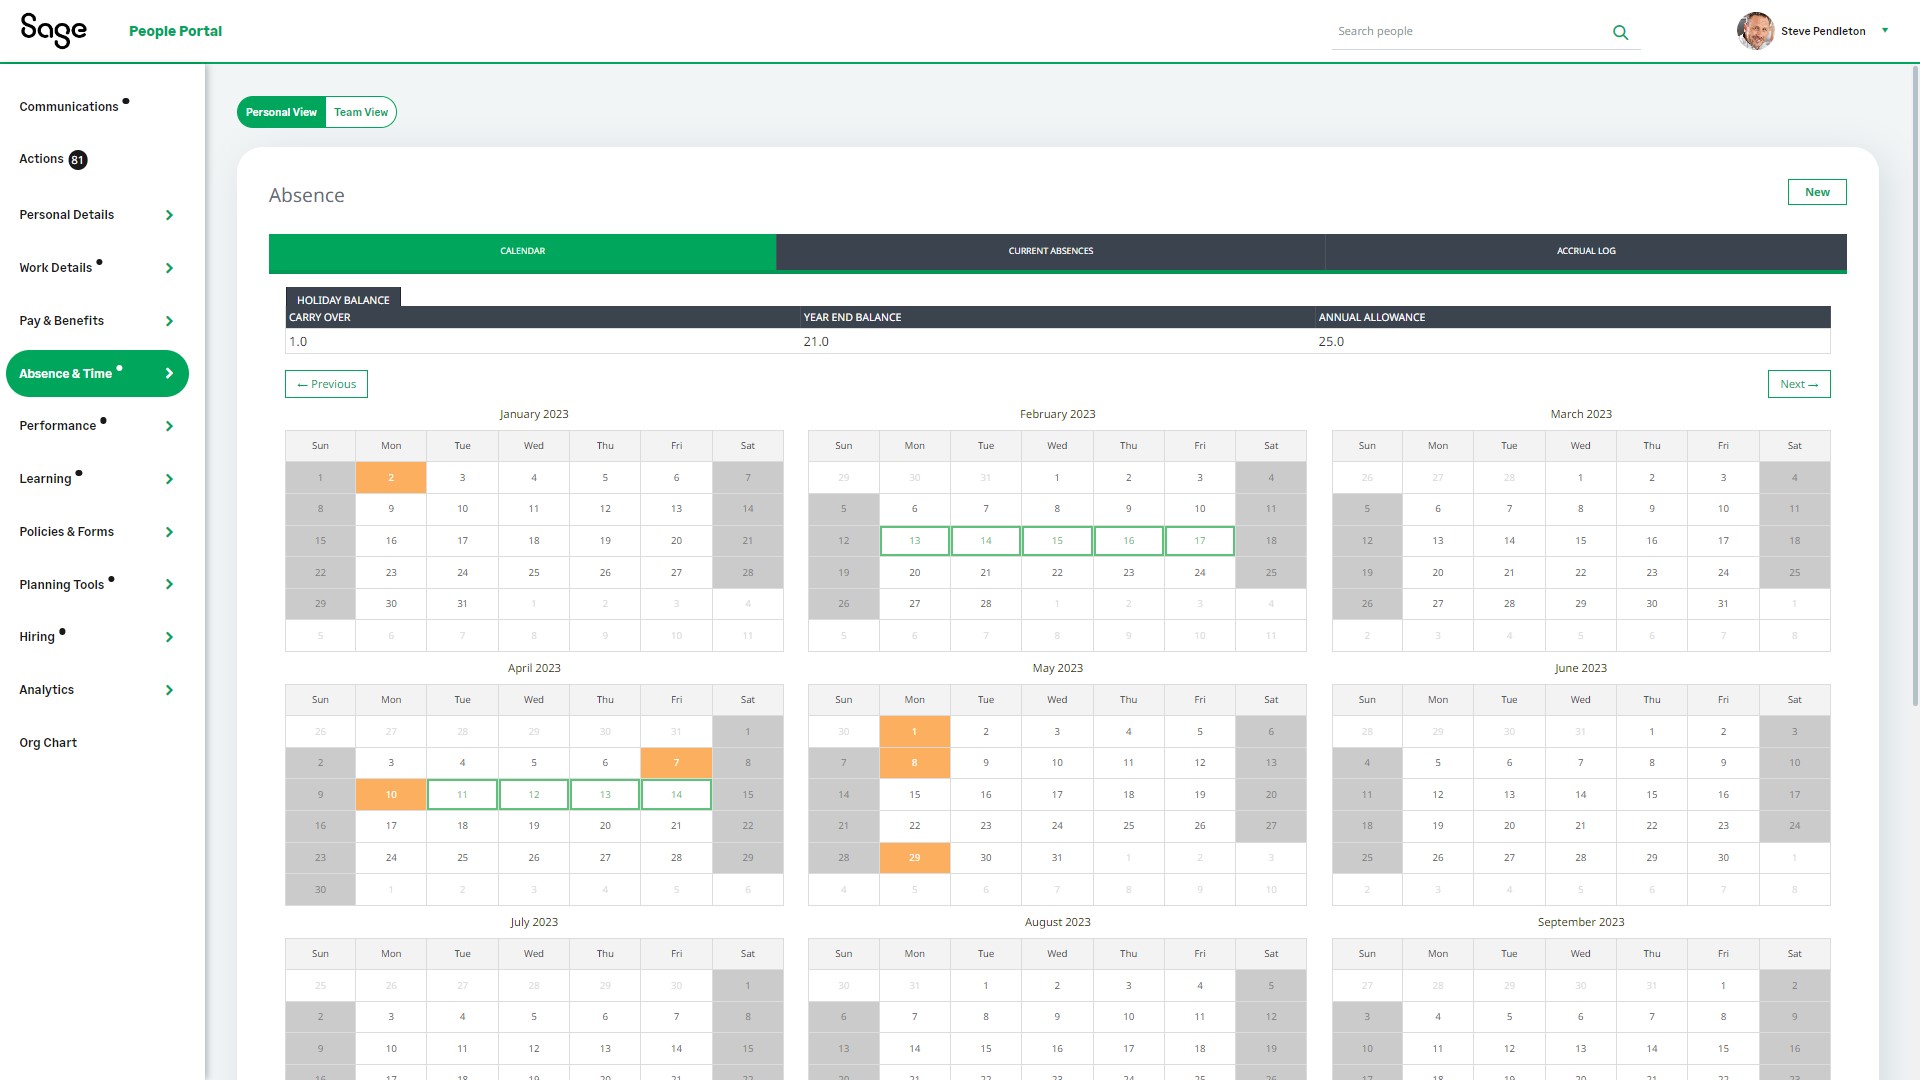Viewport: 1920px width, 1080px height.
Task: Select highlighted April 10 day
Action: (391, 795)
